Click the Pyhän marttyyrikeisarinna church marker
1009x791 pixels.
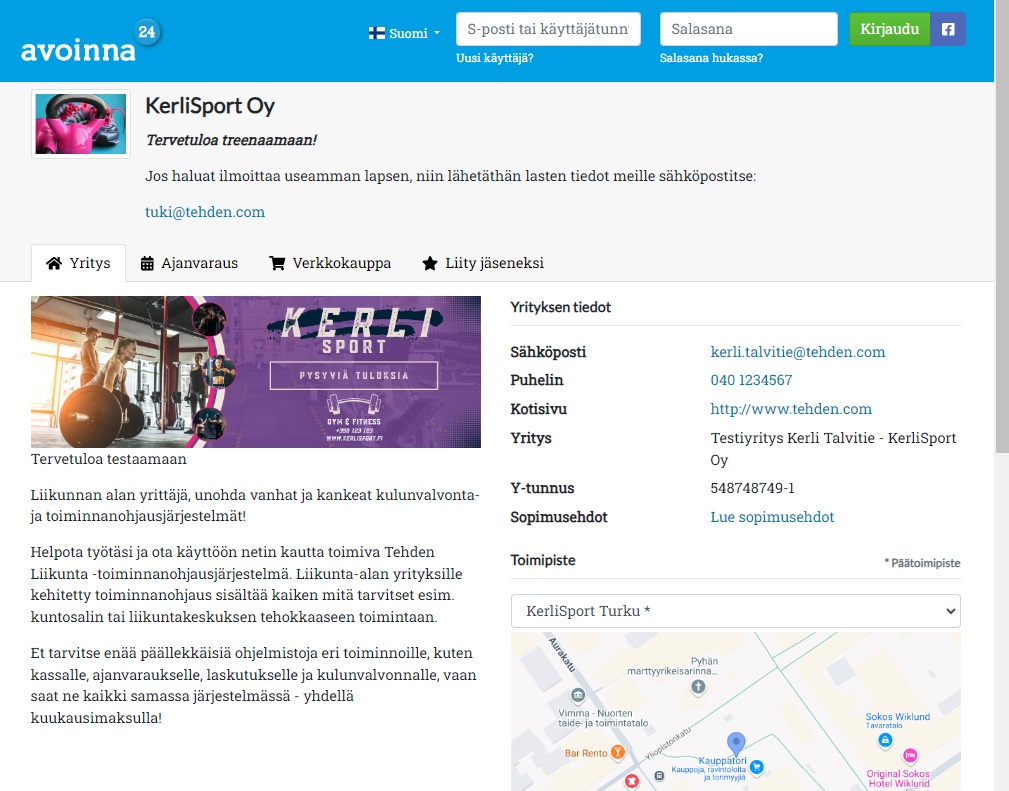[698, 687]
